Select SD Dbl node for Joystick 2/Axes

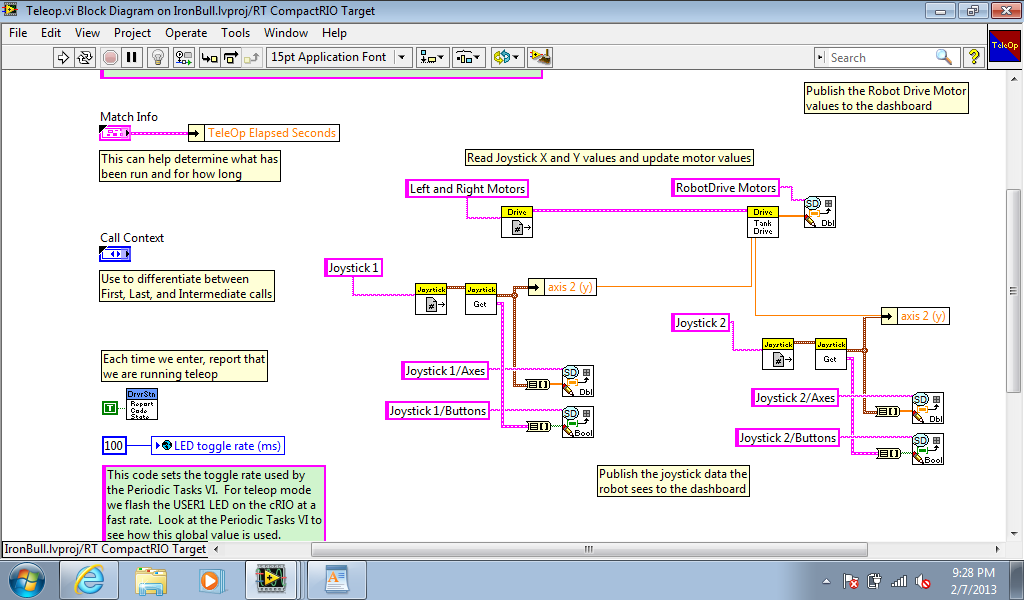928,408
